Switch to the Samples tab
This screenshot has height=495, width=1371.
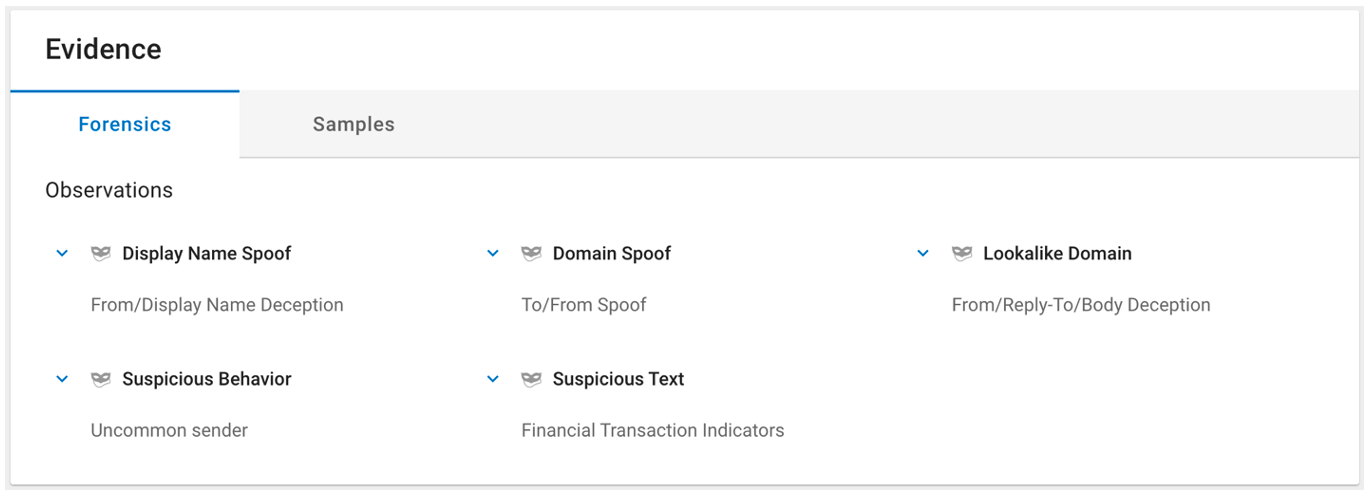[x=354, y=125]
